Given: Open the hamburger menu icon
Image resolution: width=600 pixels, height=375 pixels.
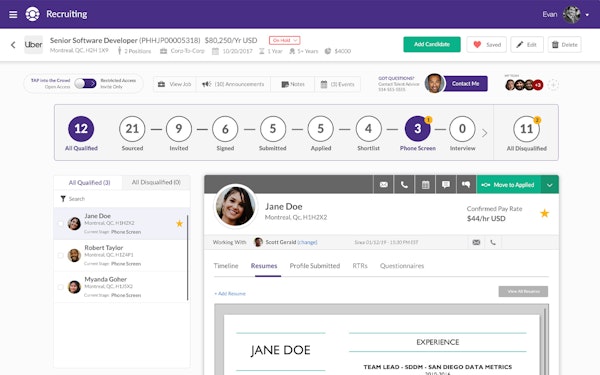Looking at the screenshot, I should [13, 15].
